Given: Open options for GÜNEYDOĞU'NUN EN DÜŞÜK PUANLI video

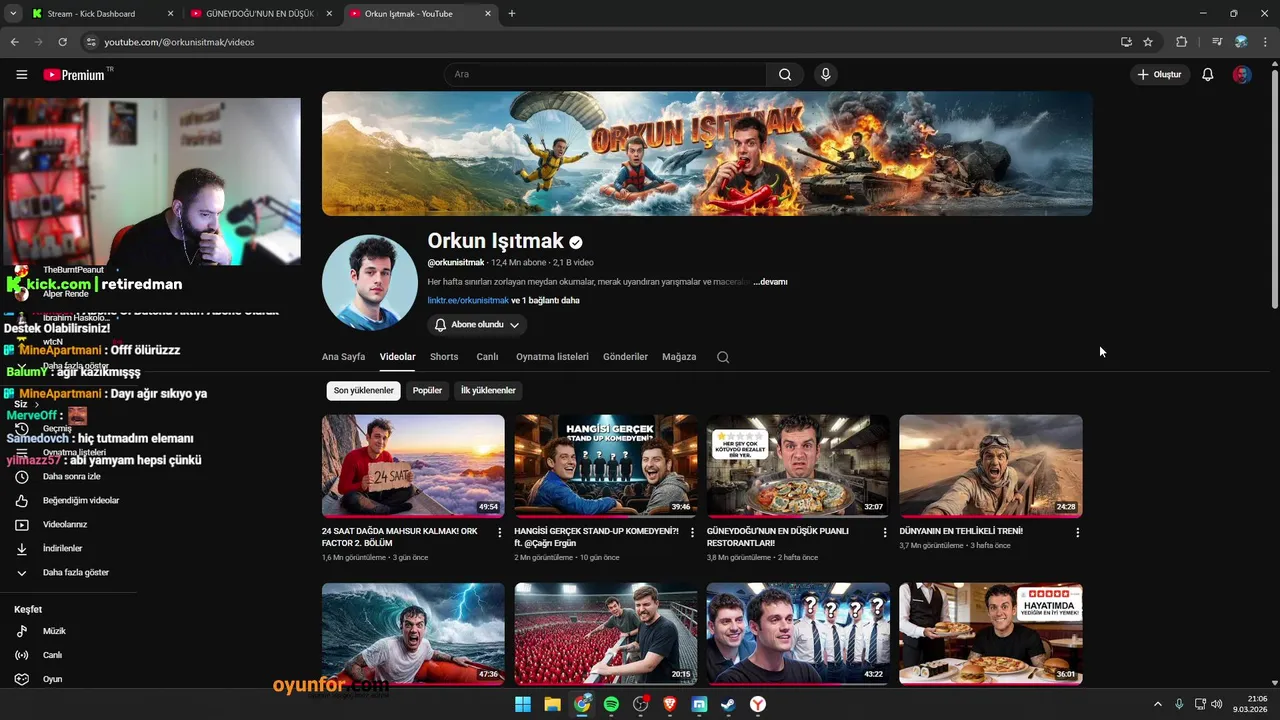Looking at the screenshot, I should coord(885,533).
